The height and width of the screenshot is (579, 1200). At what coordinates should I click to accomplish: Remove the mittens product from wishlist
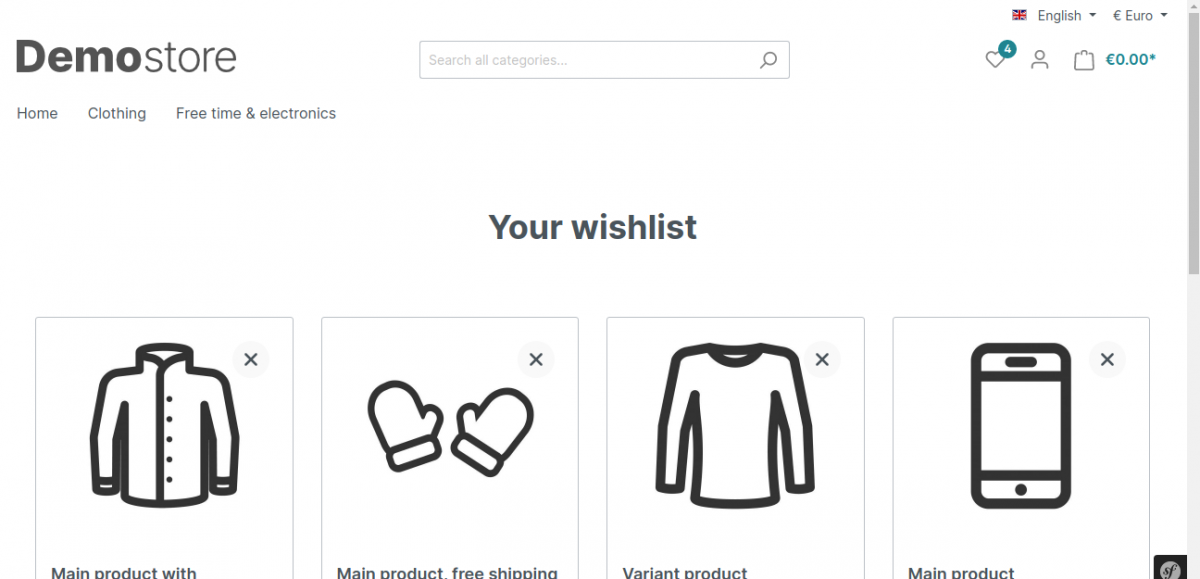tap(536, 359)
